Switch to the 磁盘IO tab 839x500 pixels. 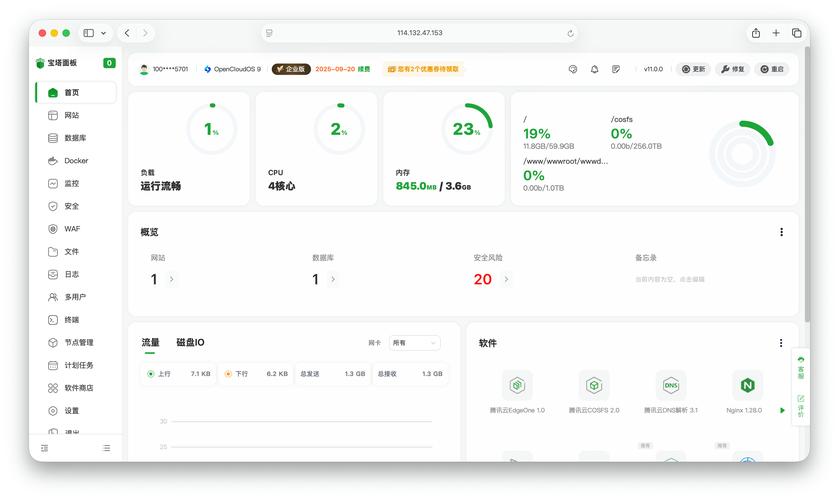190,343
